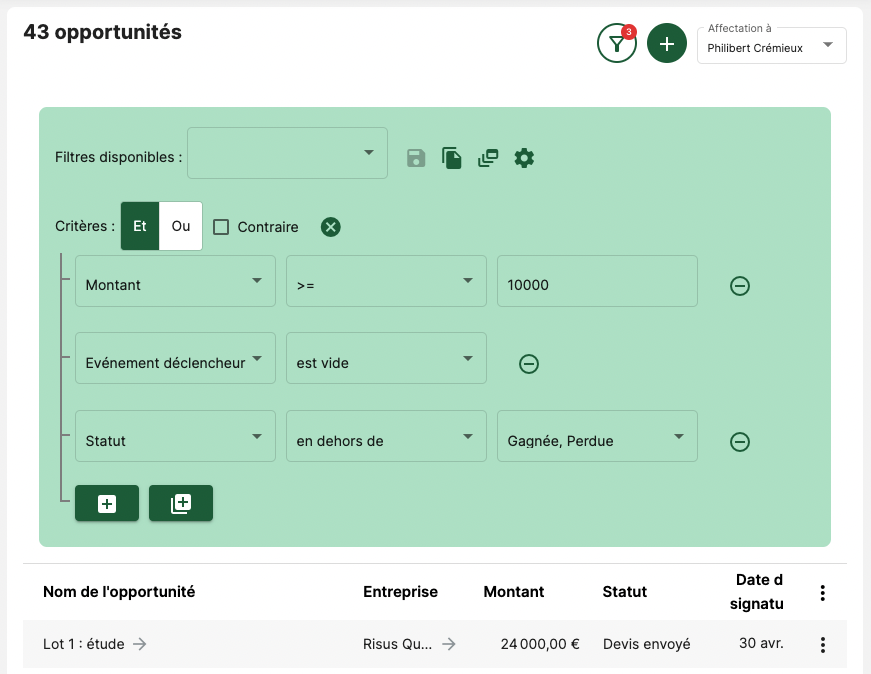Check the Contraire checkbox
This screenshot has height=674, width=871.
pyautogui.click(x=221, y=227)
